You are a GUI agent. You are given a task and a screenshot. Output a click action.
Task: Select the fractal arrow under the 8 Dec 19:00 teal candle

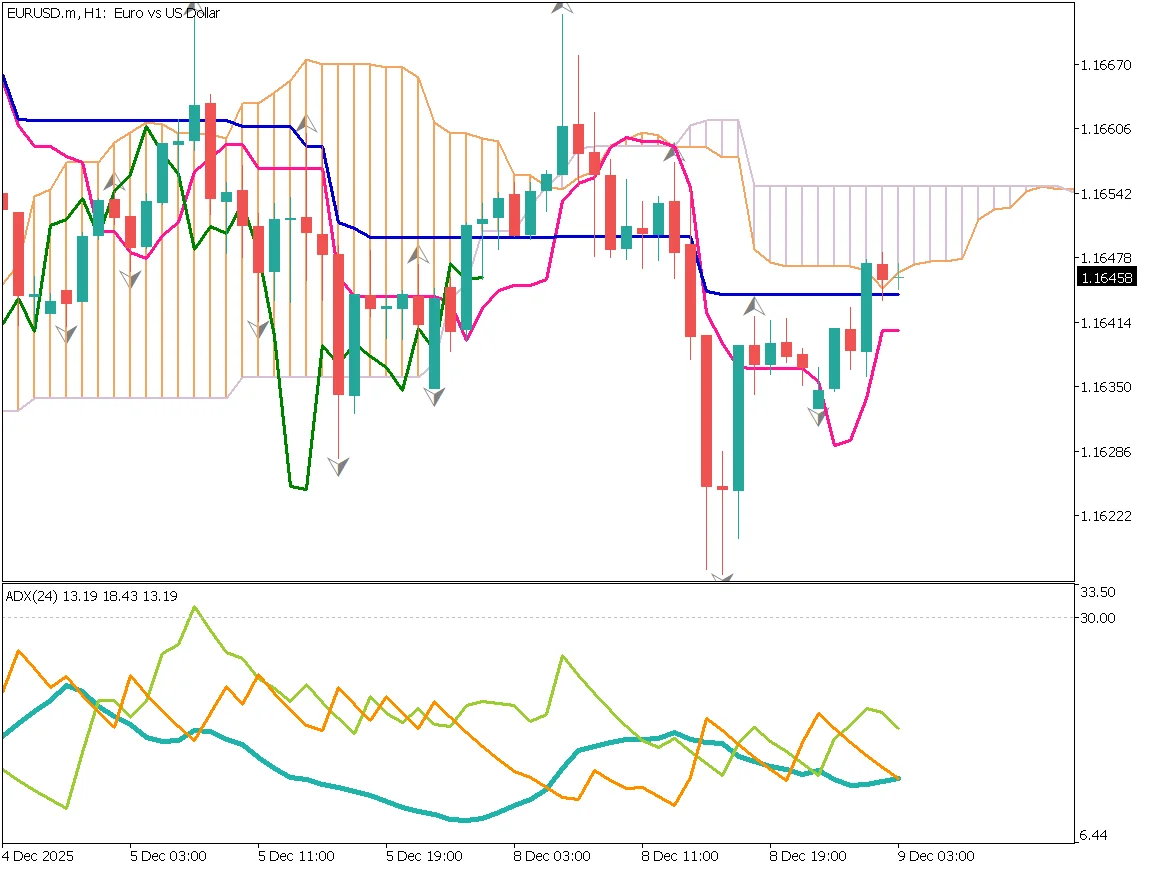[819, 416]
